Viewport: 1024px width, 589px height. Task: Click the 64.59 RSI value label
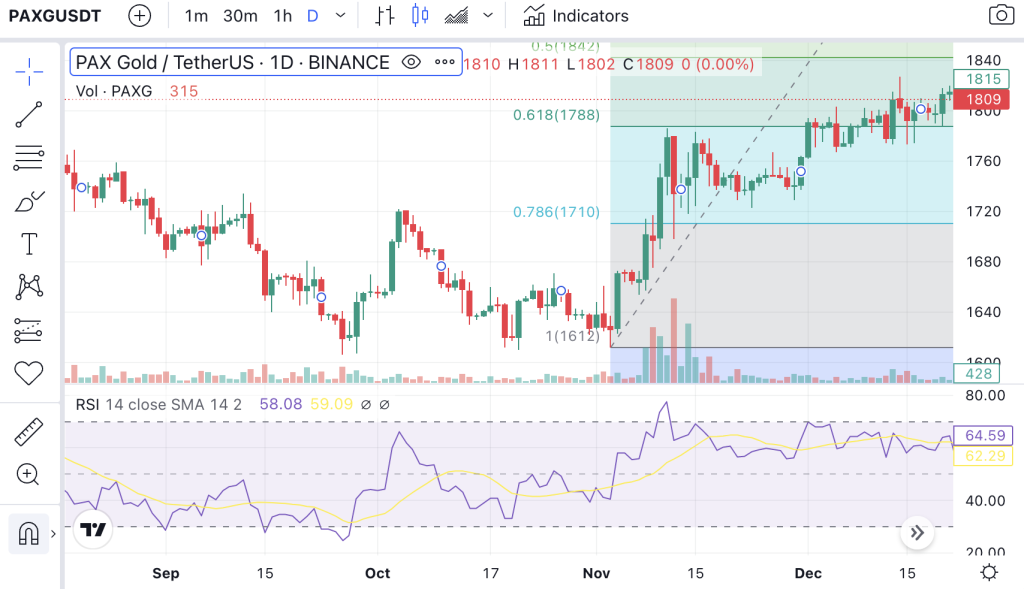point(984,436)
